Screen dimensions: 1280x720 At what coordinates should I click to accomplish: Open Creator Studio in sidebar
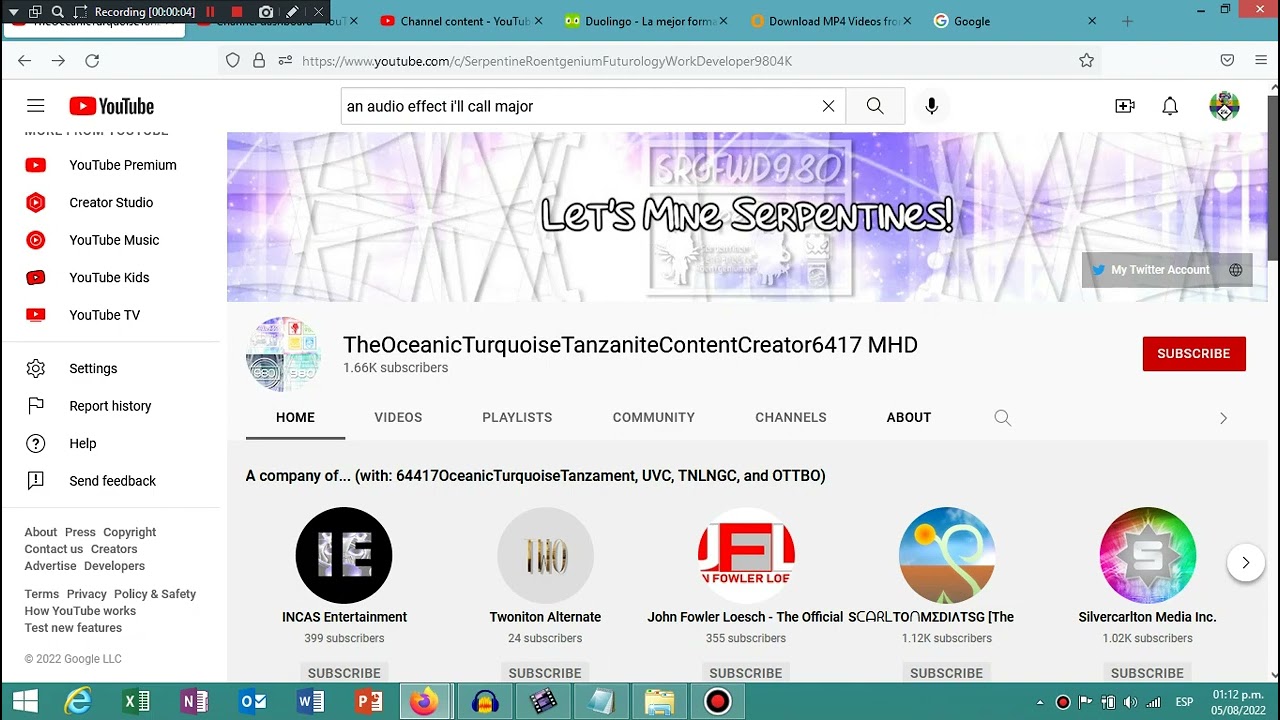tap(110, 202)
